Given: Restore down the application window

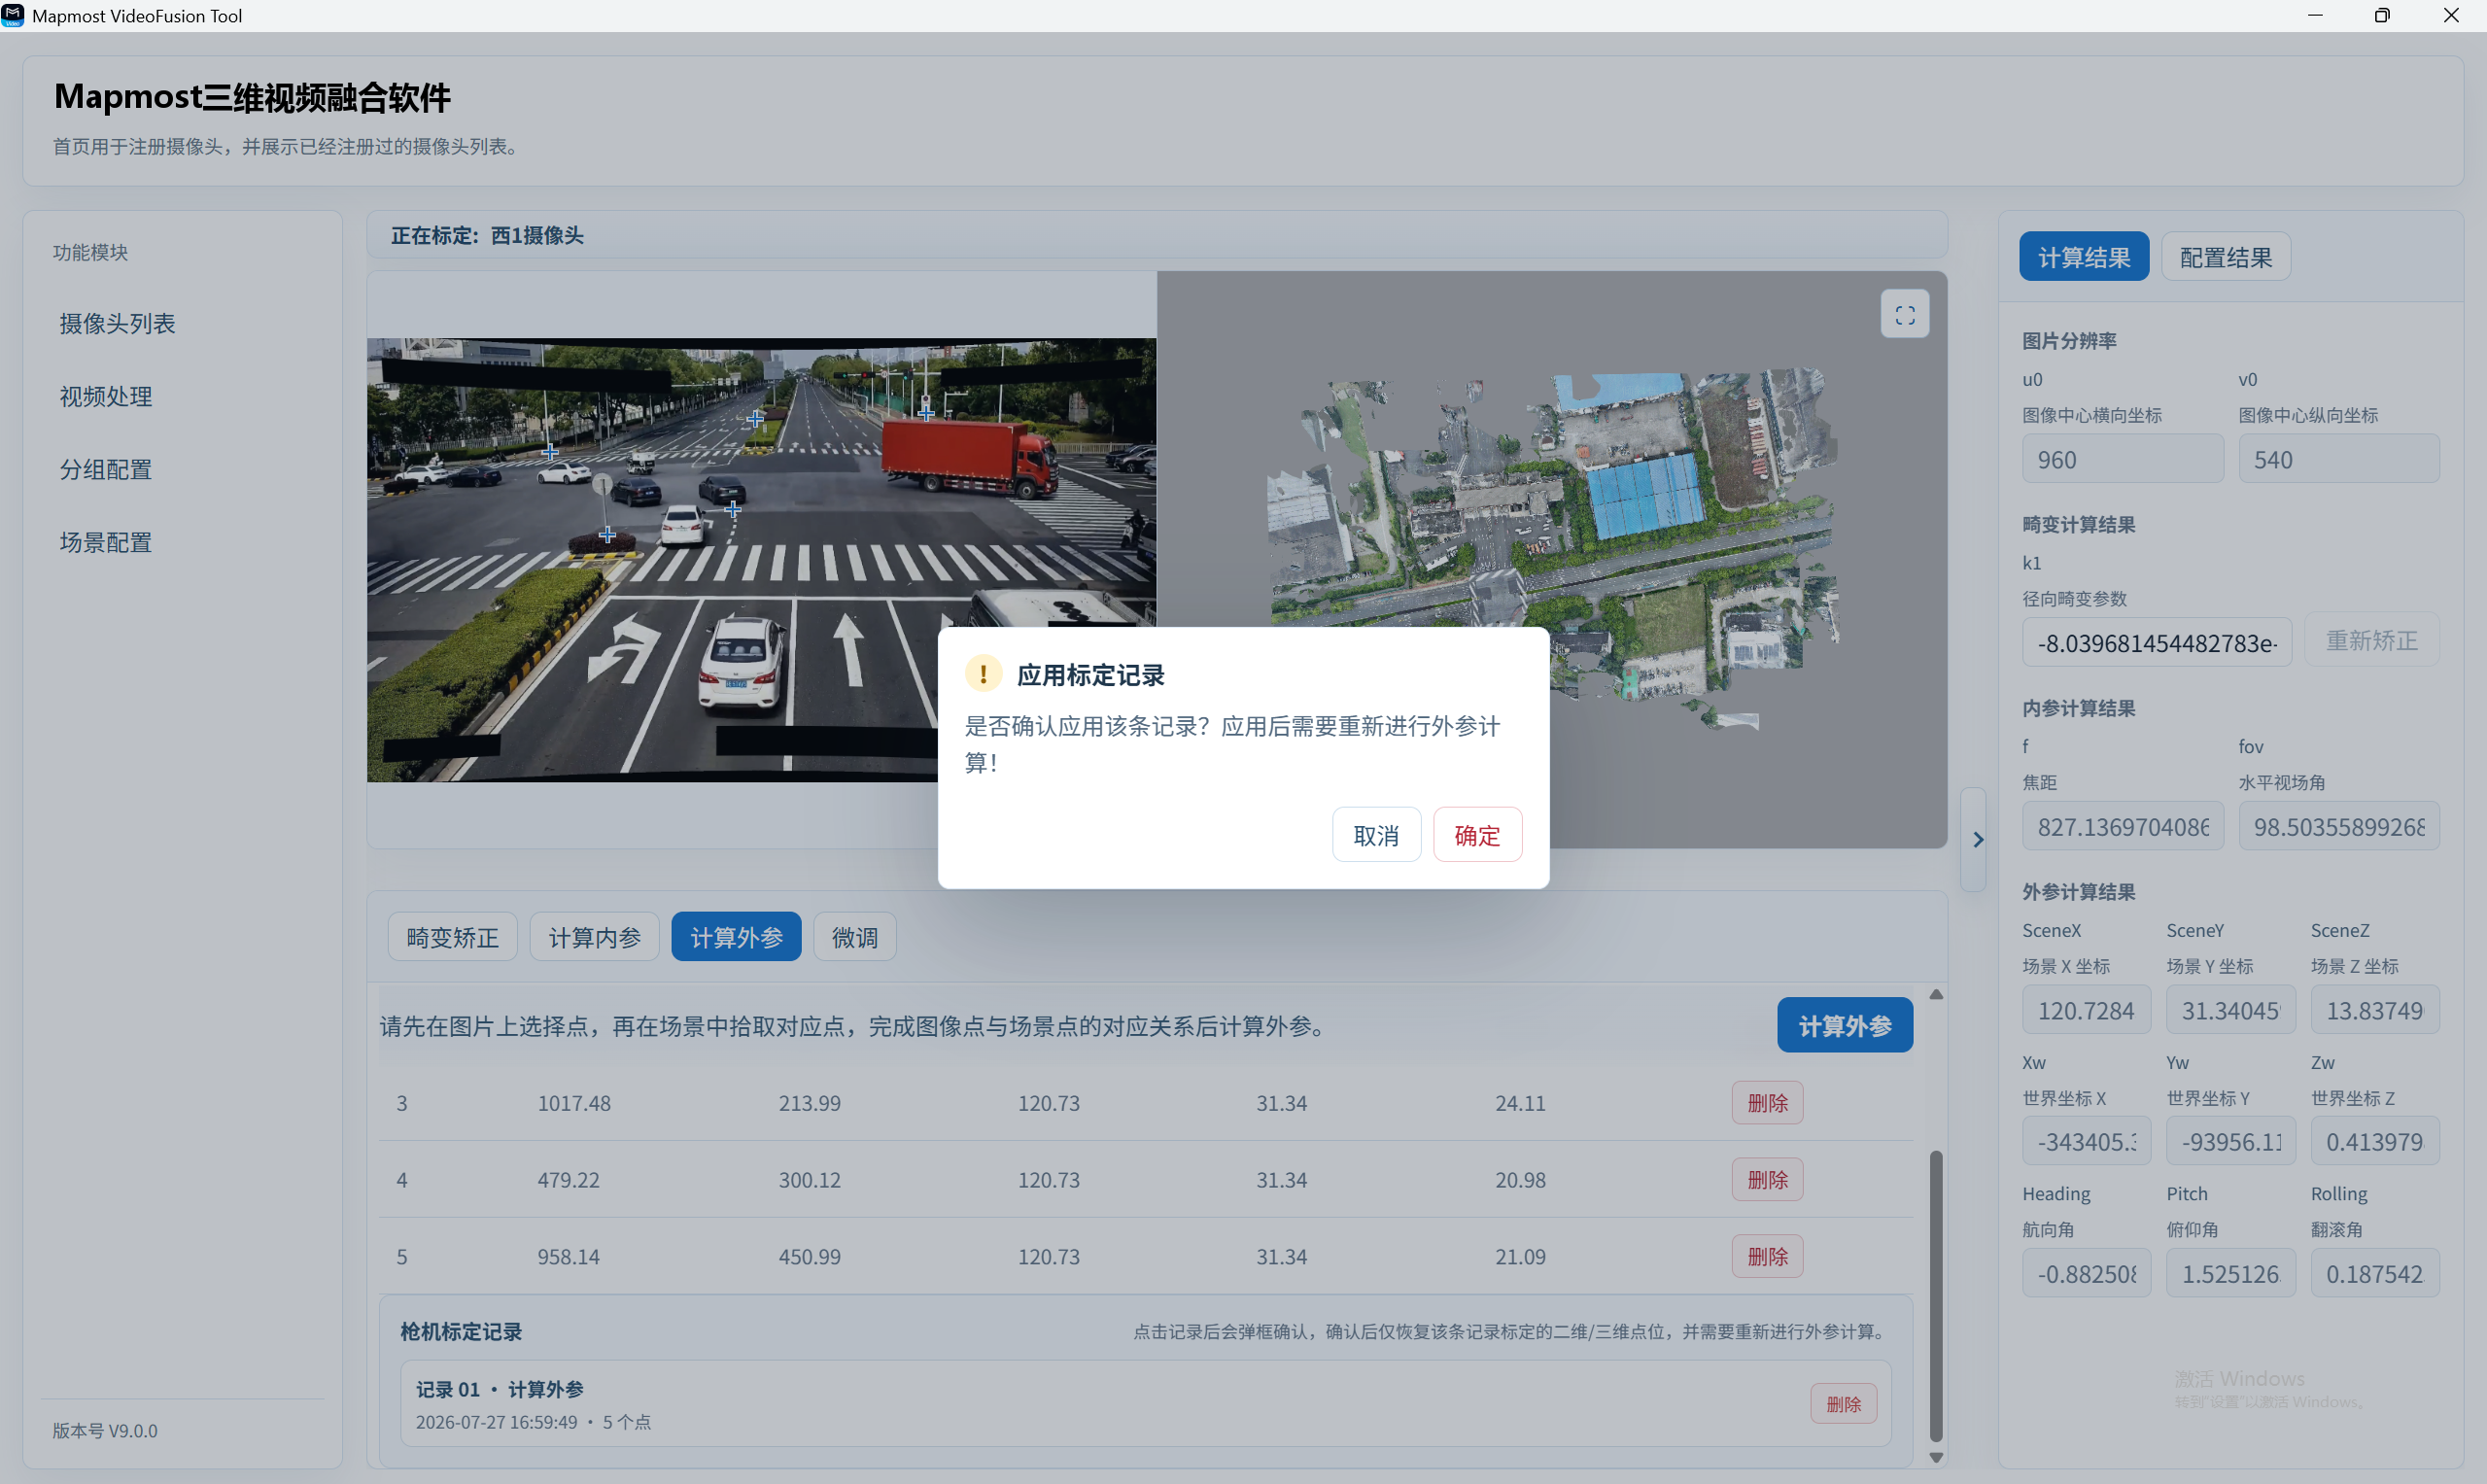Looking at the screenshot, I should coord(2382,15).
